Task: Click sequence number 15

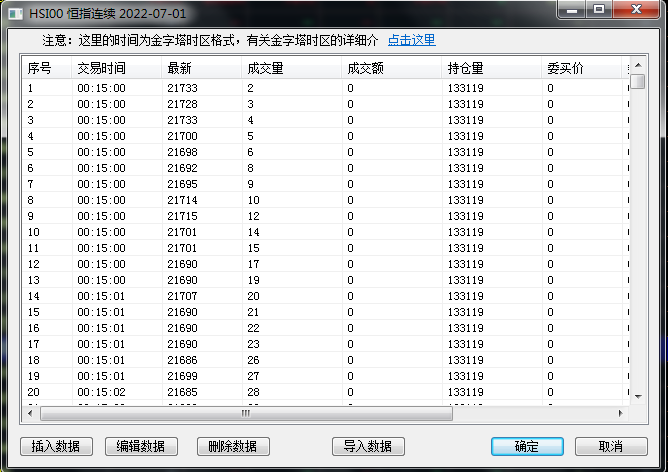Action: (33, 312)
